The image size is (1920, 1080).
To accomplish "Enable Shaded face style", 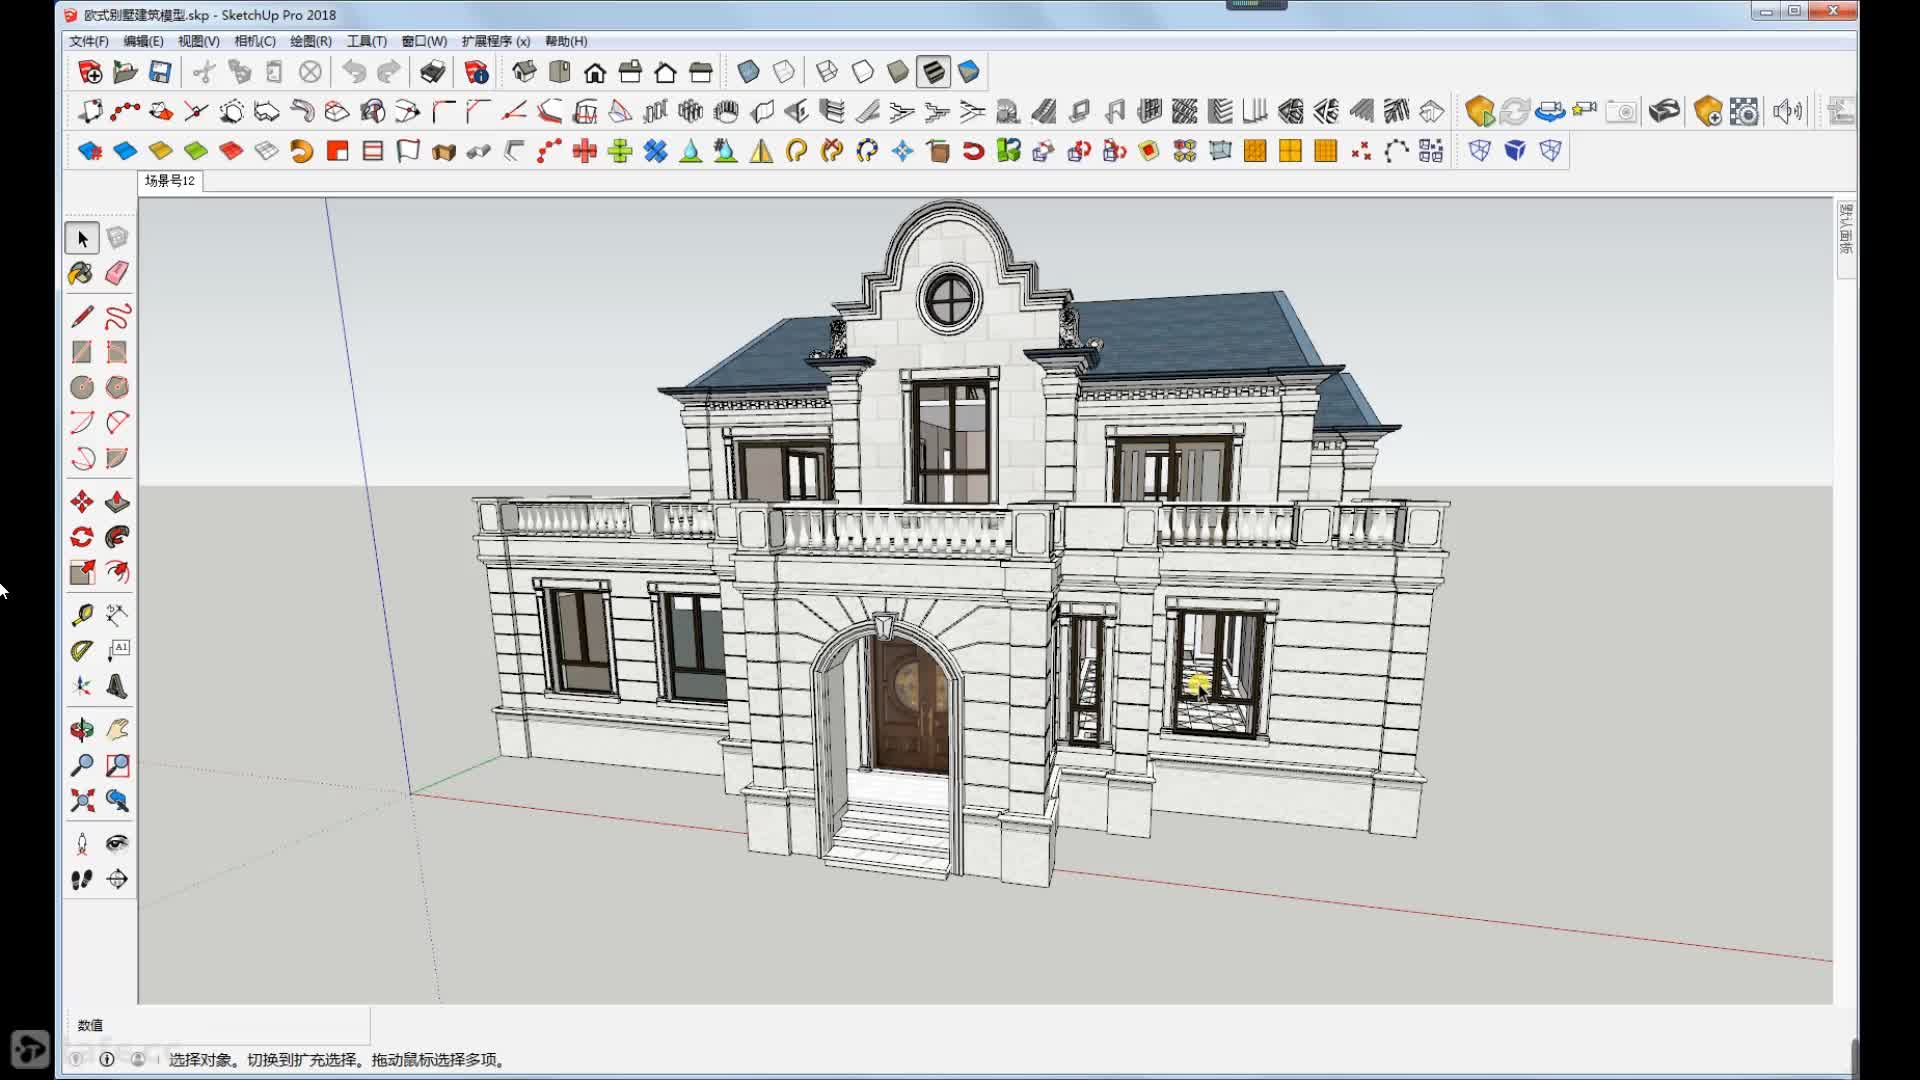I will (x=898, y=72).
